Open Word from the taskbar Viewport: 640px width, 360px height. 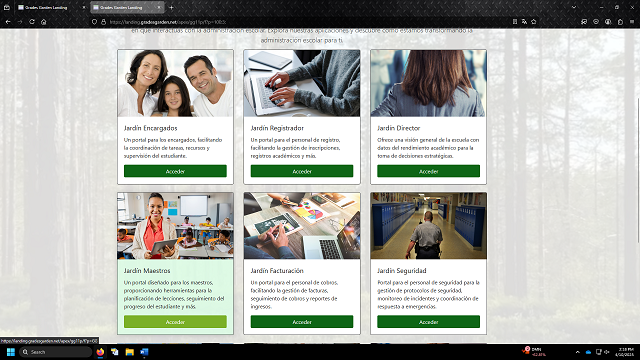[x=144, y=352]
